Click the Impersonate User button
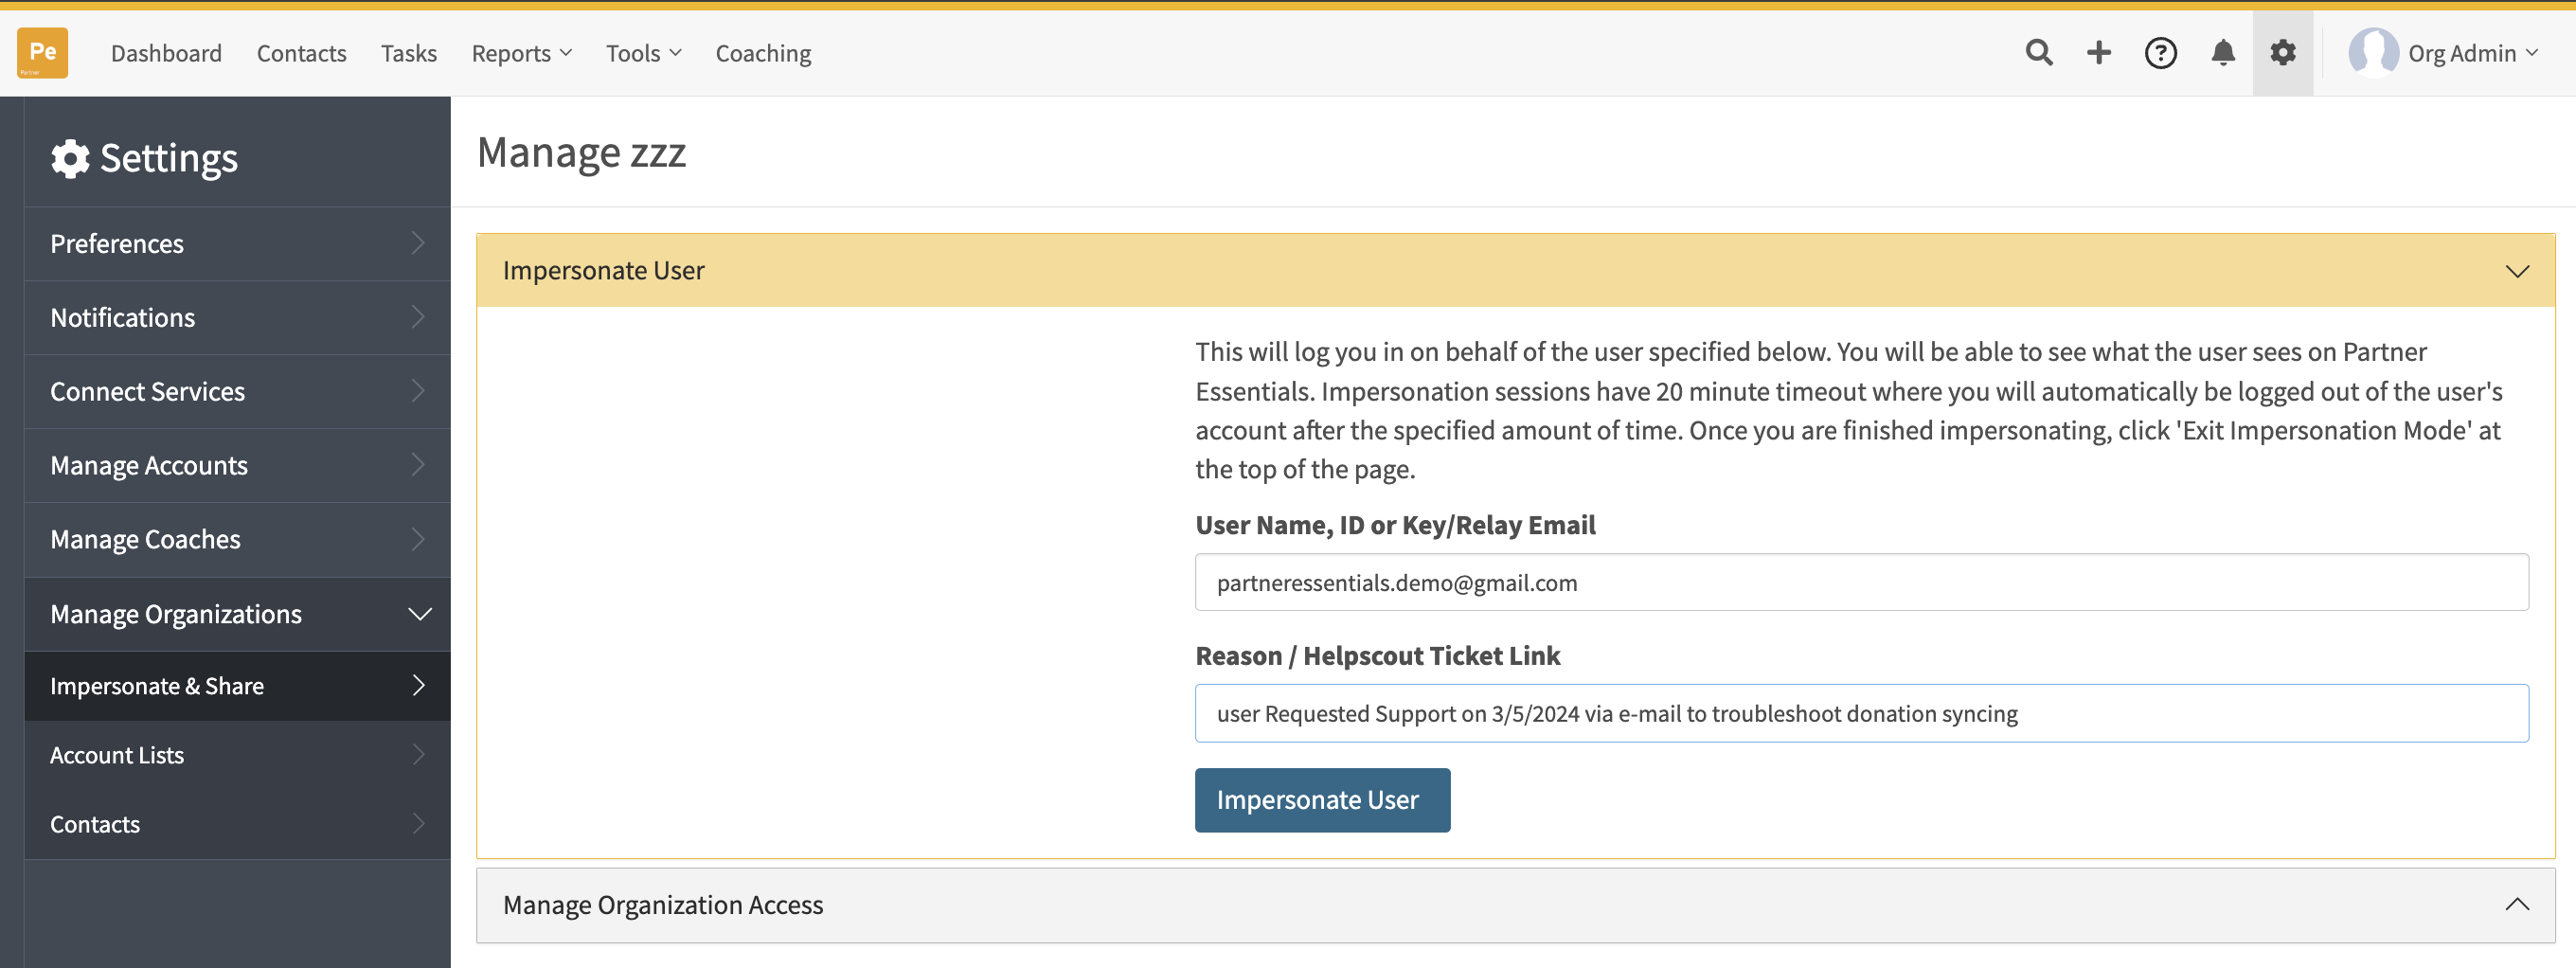Screen dimensions: 2576x968 pos(1322,800)
